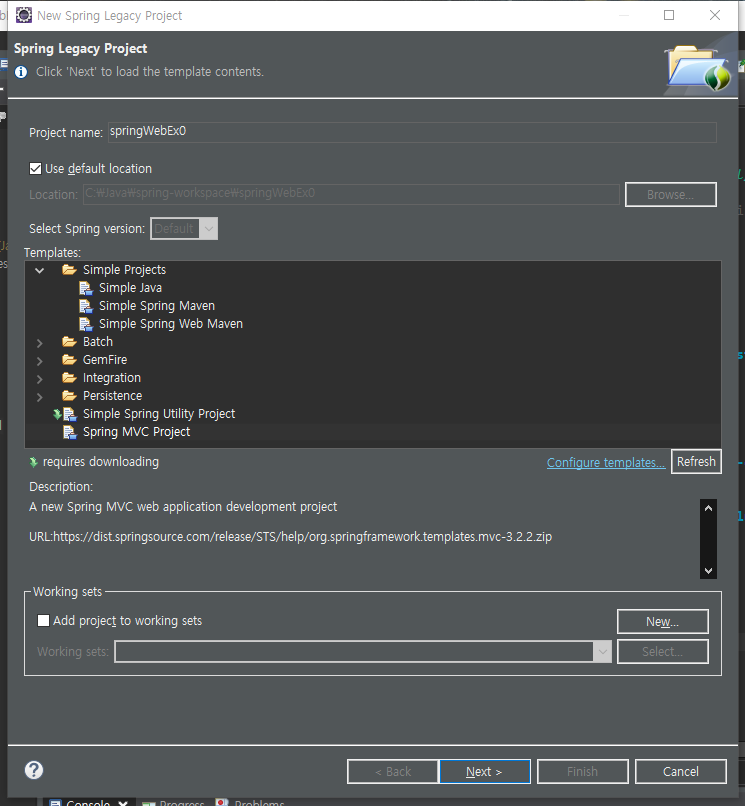Click description scroll down arrow
This screenshot has width=745, height=806.
point(708,571)
